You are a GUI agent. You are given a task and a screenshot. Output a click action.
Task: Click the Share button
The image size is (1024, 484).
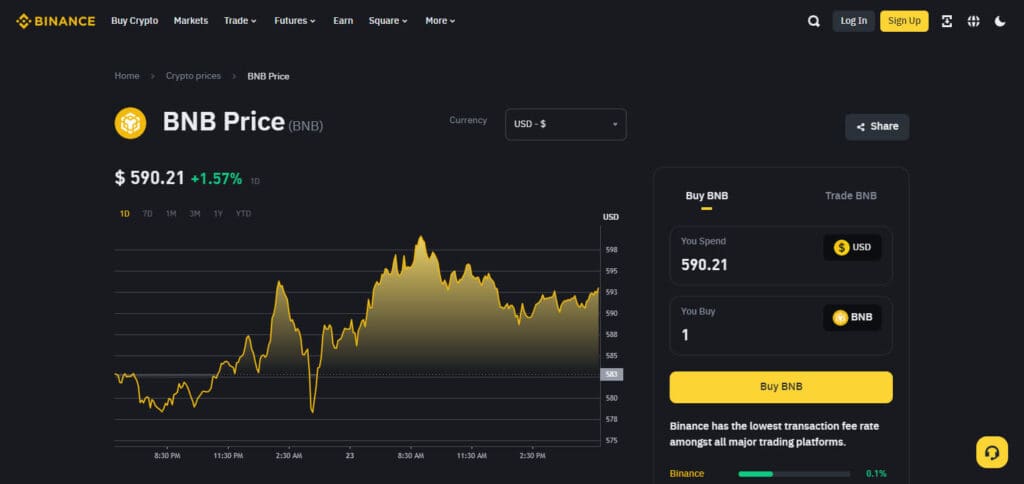point(877,127)
